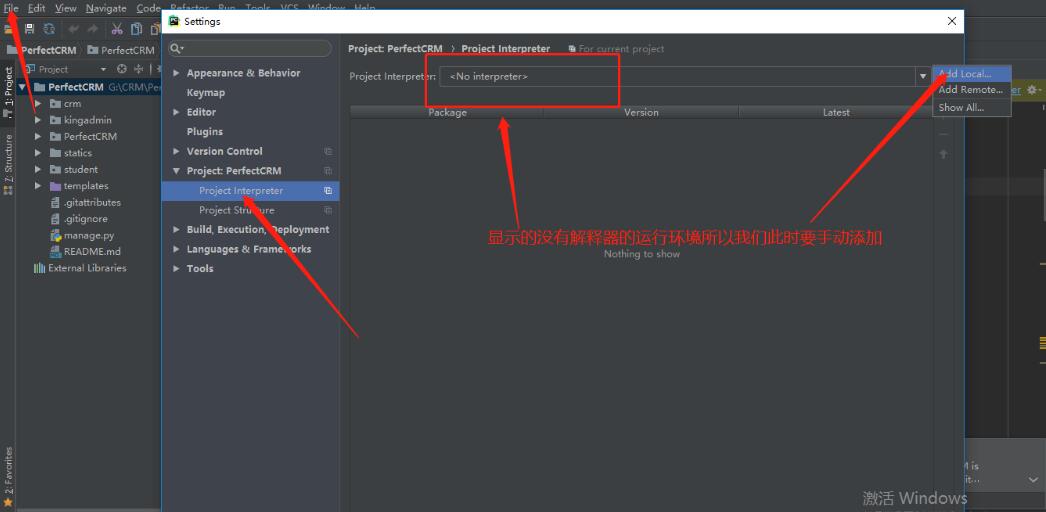Click the Open folder toolbar icon
This screenshot has width=1046, height=512.
click(9, 29)
